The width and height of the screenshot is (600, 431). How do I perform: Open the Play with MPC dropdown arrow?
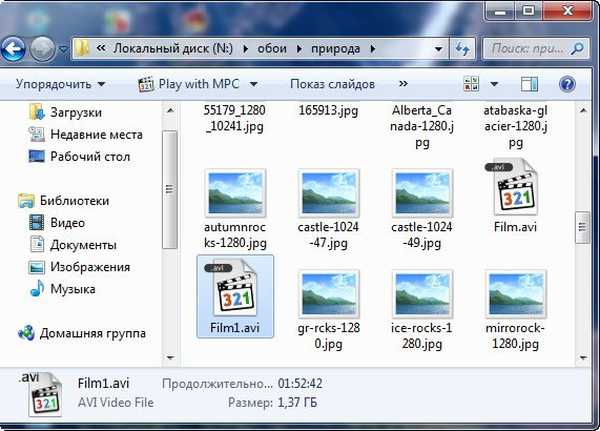[x=253, y=85]
